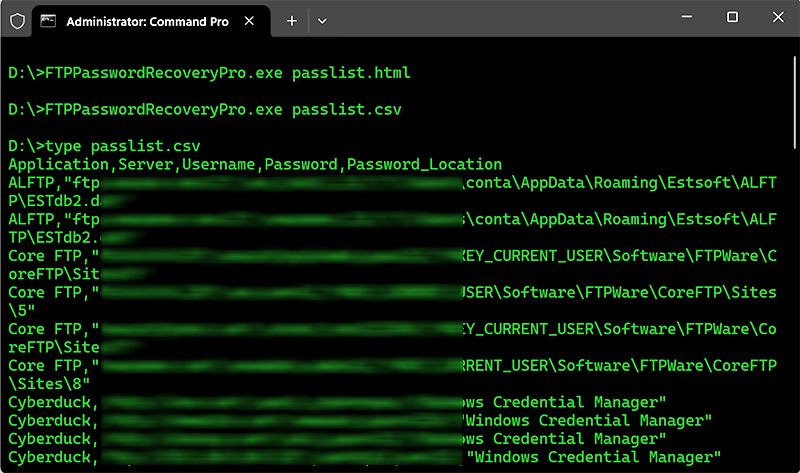Click '\conta\AppData\Roaming\Estsoft\ALF' text
Screen dimensions: 800x473
tap(622, 219)
